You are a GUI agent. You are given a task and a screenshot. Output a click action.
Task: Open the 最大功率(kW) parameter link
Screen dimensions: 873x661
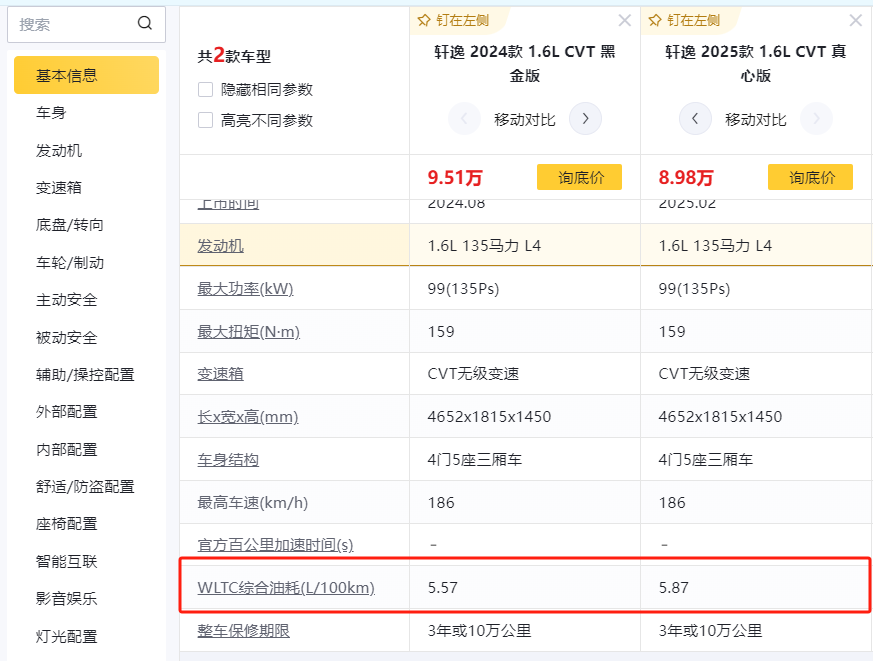tap(245, 288)
